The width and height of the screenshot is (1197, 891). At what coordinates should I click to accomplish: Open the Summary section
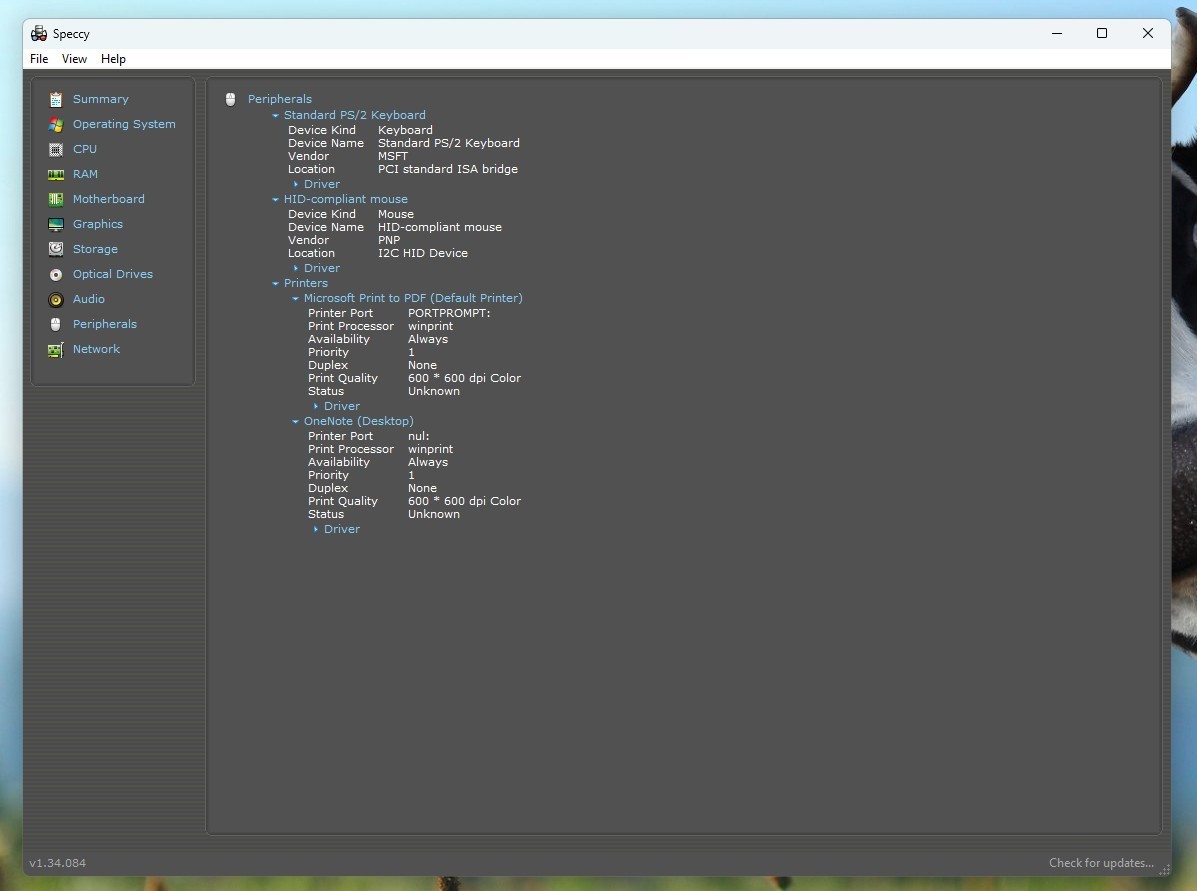pos(101,99)
